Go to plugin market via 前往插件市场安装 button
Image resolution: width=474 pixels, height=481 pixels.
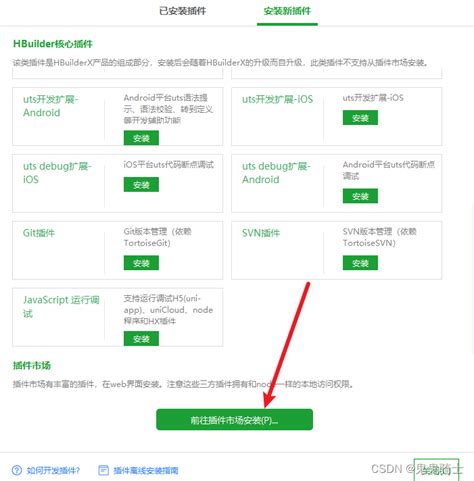(234, 420)
